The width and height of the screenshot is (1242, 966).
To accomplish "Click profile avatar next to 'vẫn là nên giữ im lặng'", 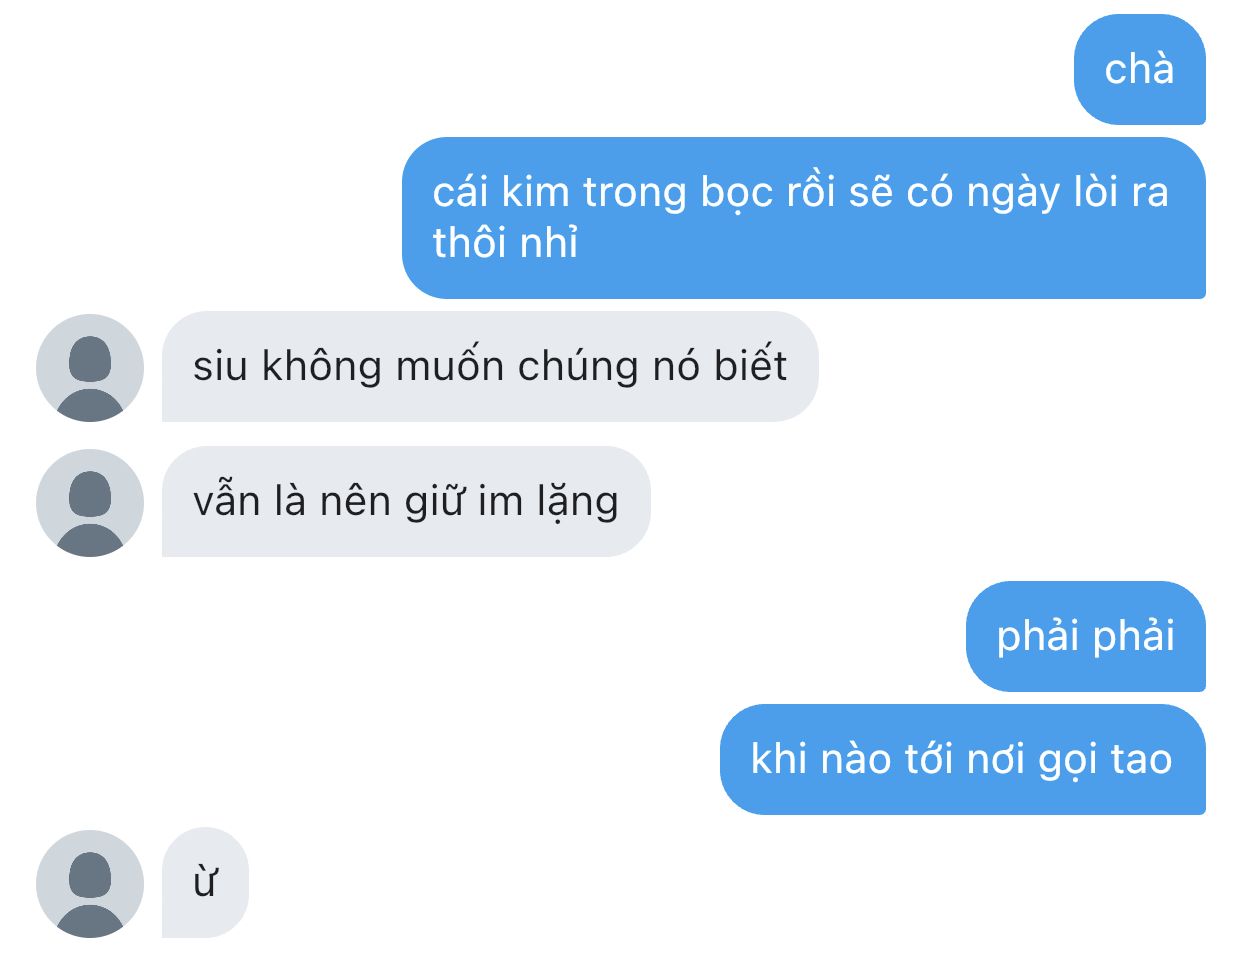I will point(90,502).
